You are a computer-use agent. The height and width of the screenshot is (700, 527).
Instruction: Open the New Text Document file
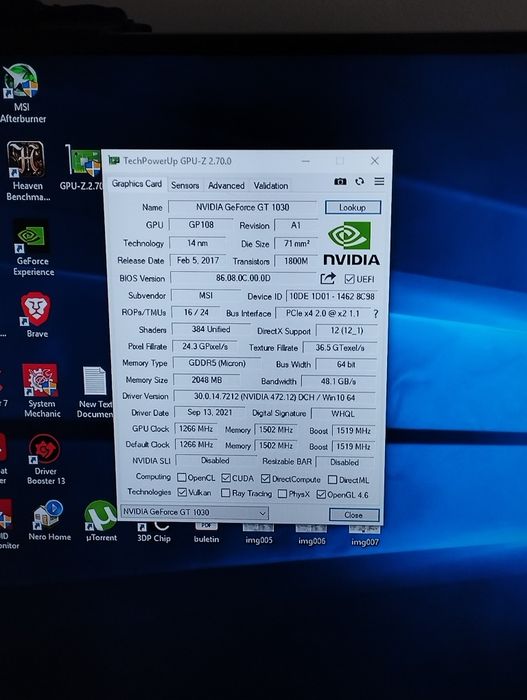95,392
